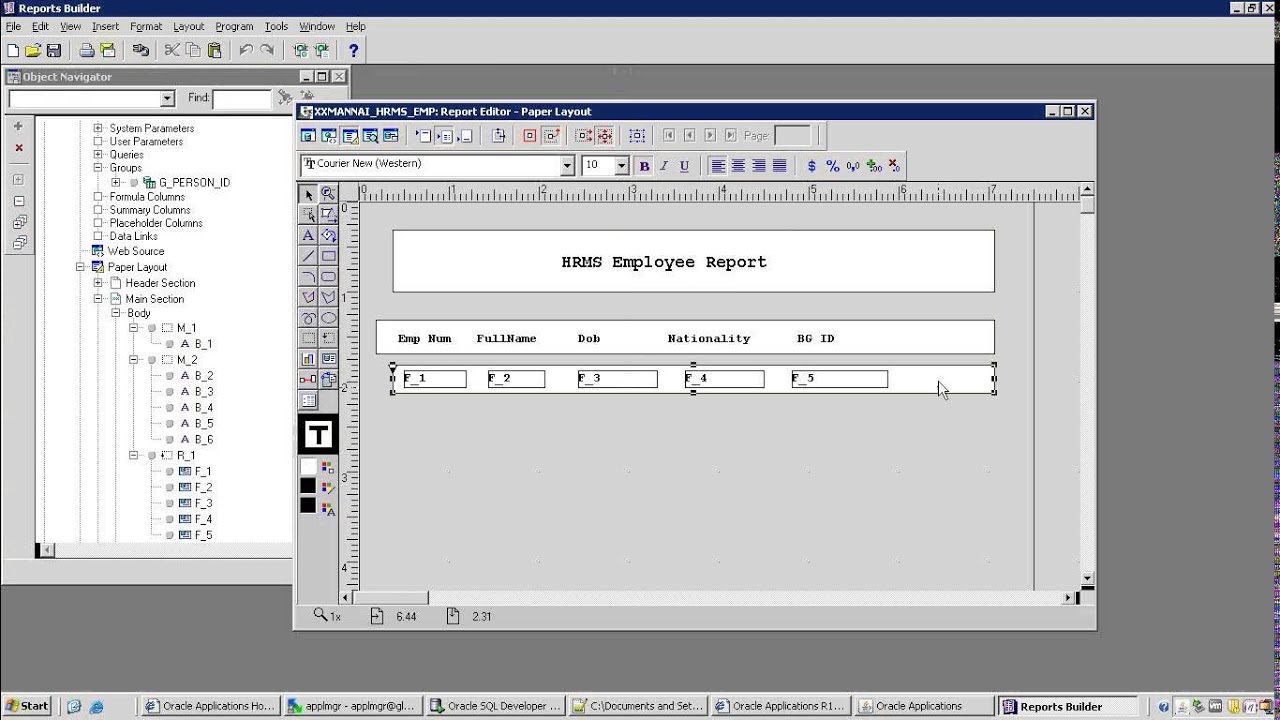Click the Fill Color swatch in palette
Image resolution: width=1280 pixels, height=720 pixels.
click(x=308, y=467)
